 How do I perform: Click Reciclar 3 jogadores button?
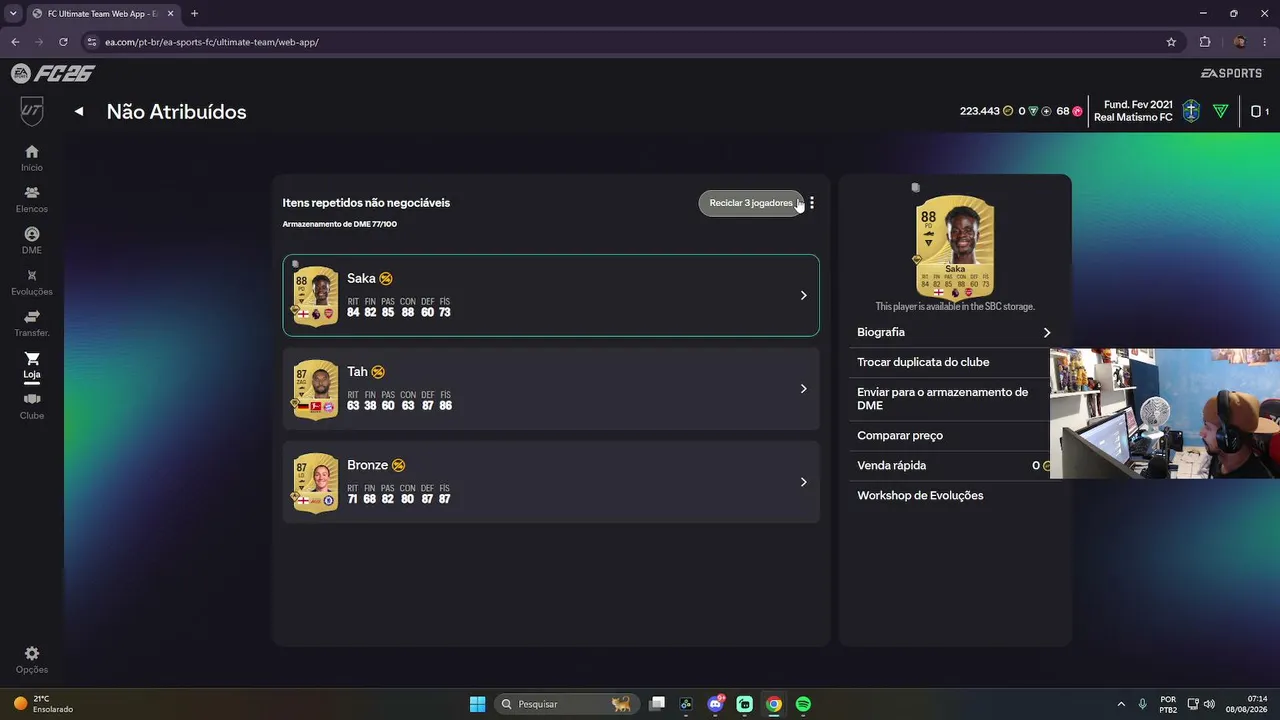point(751,203)
